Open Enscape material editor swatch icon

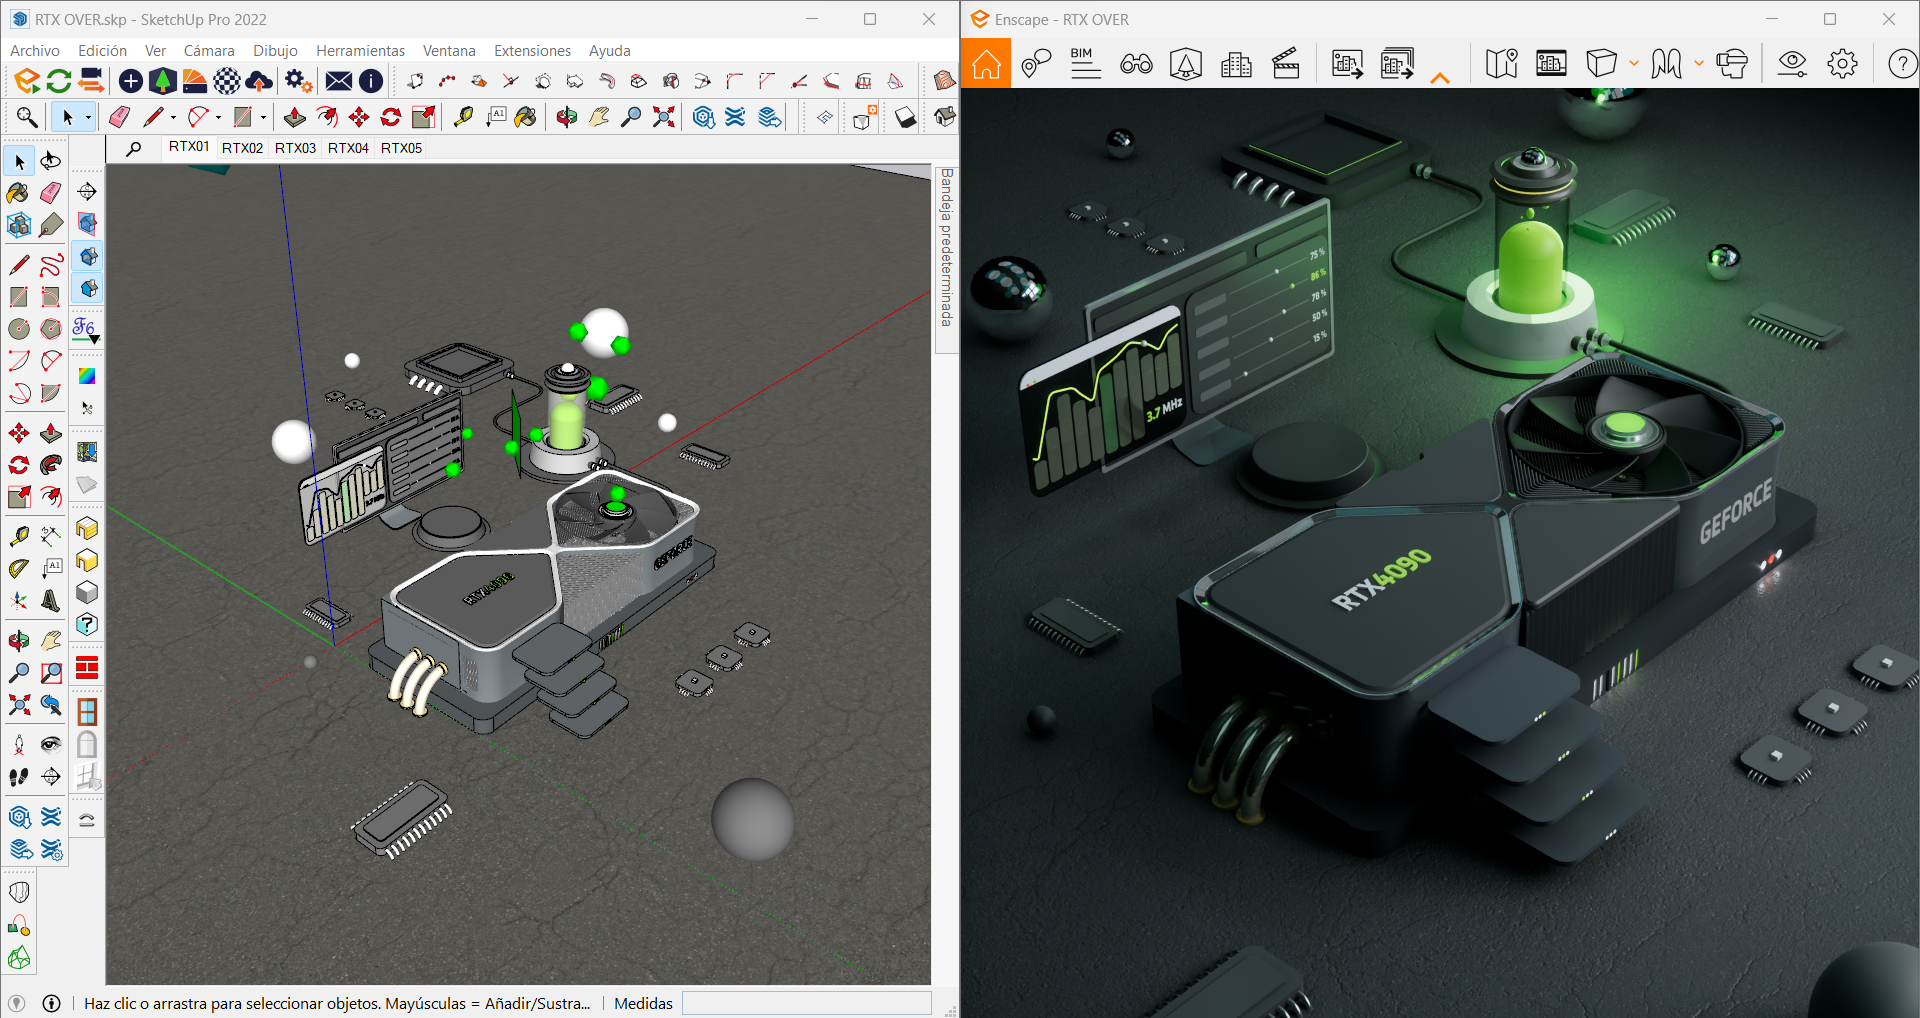pos(195,81)
